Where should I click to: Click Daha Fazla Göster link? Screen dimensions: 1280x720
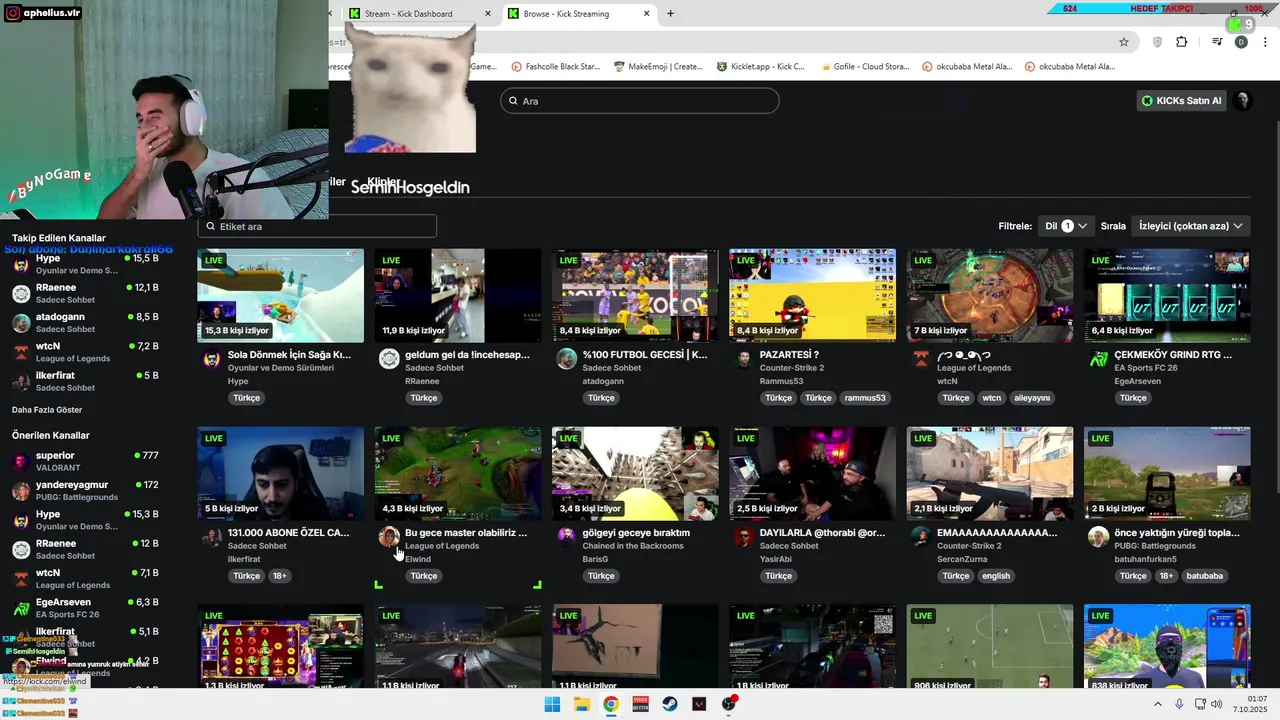(47, 410)
